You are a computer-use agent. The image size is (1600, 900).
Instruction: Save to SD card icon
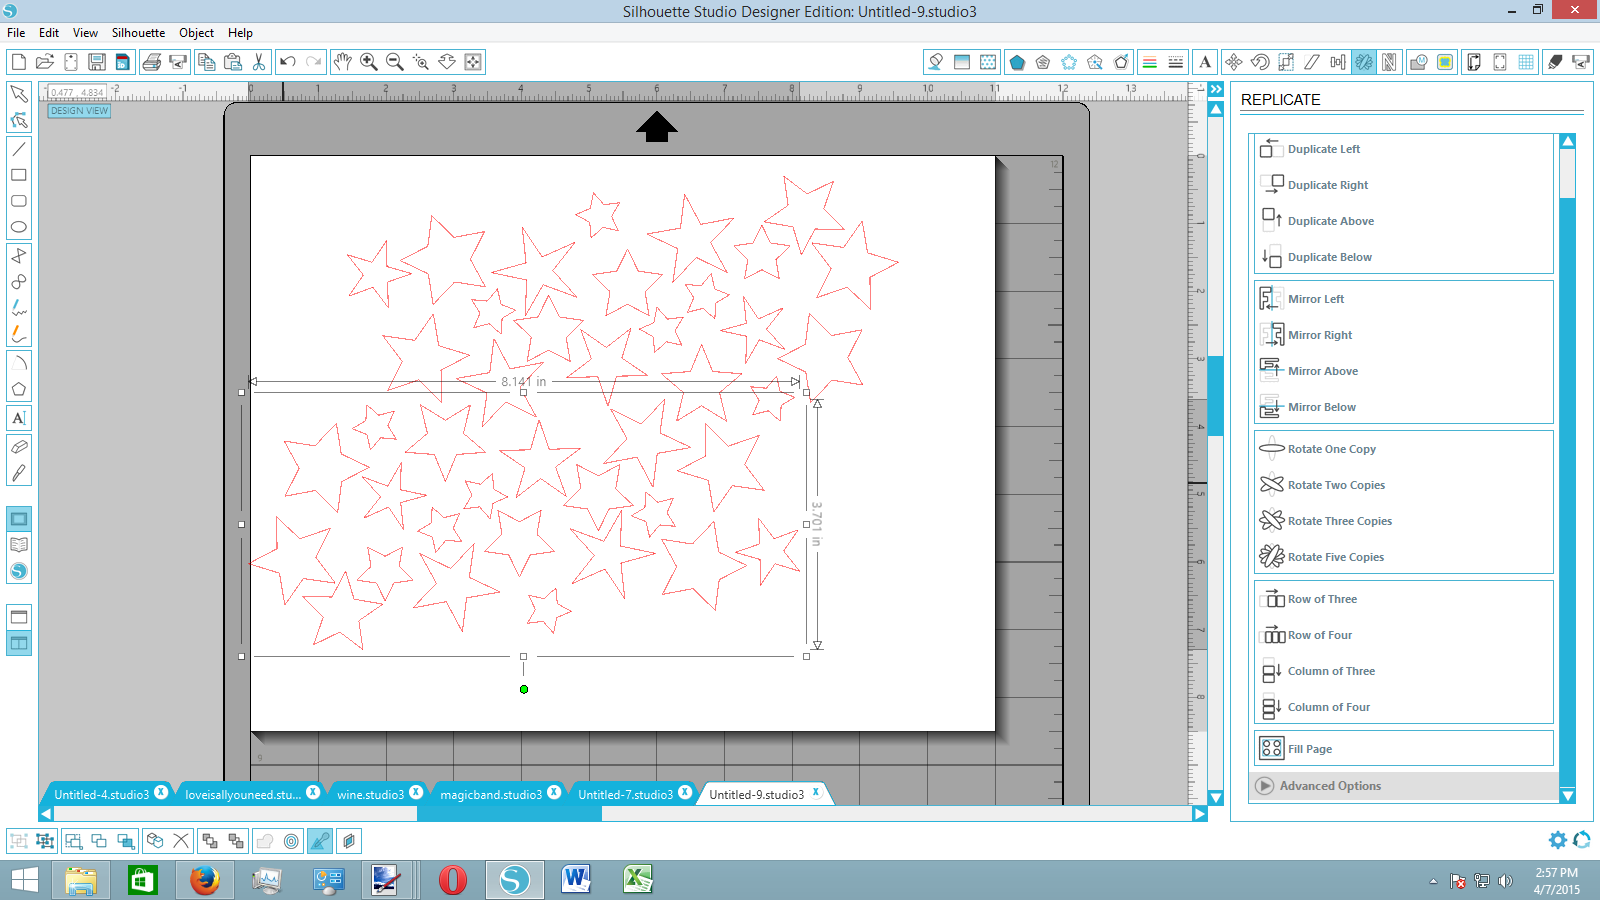(123, 62)
